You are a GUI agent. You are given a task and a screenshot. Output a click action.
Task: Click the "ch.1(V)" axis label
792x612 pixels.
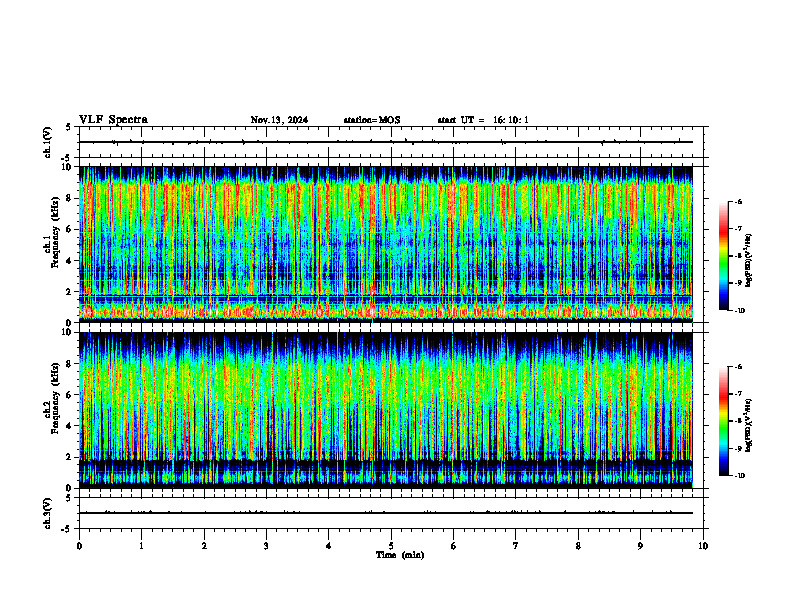coord(48,142)
